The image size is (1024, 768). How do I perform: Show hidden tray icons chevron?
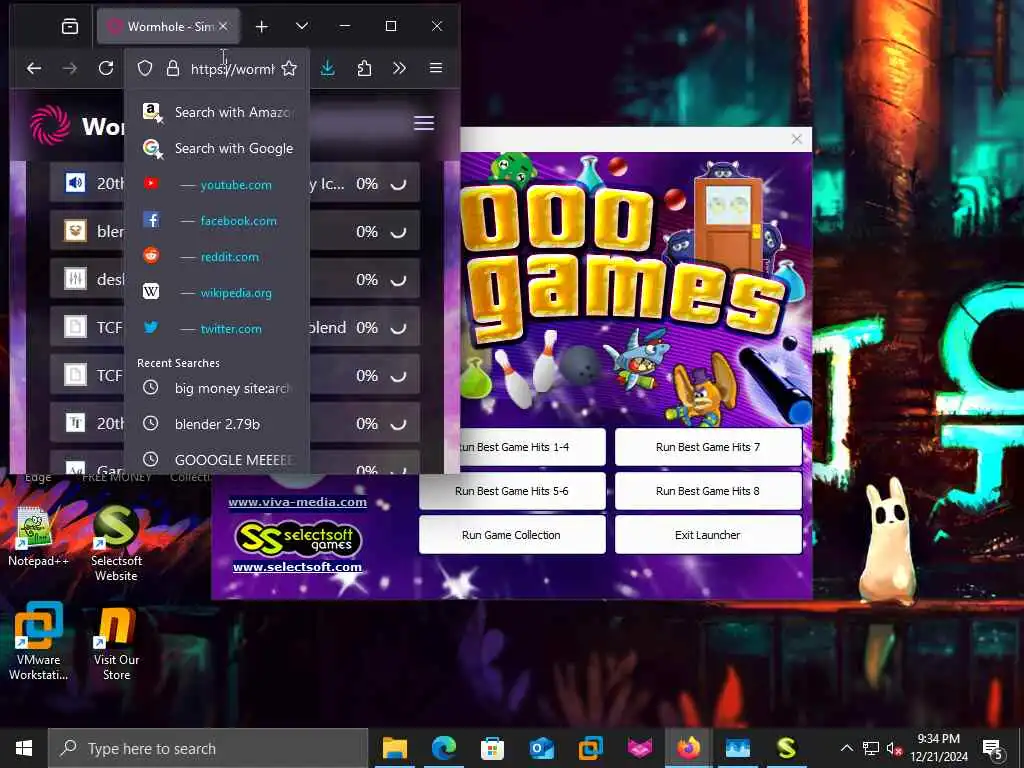846,748
